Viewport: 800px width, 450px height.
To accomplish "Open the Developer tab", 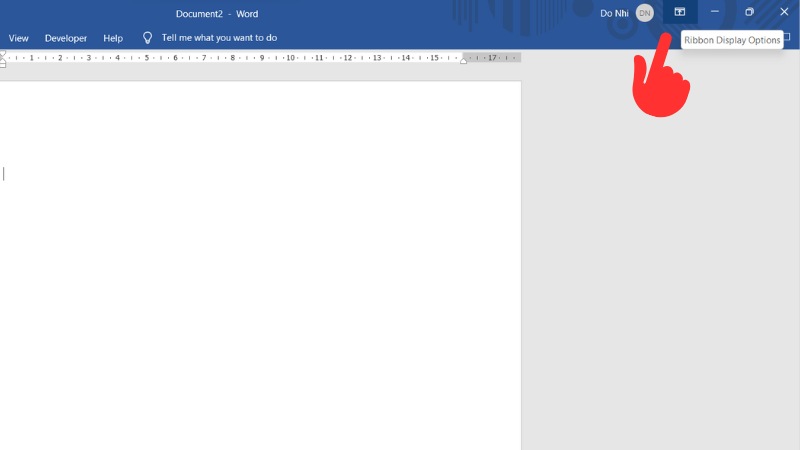I will click(66, 38).
